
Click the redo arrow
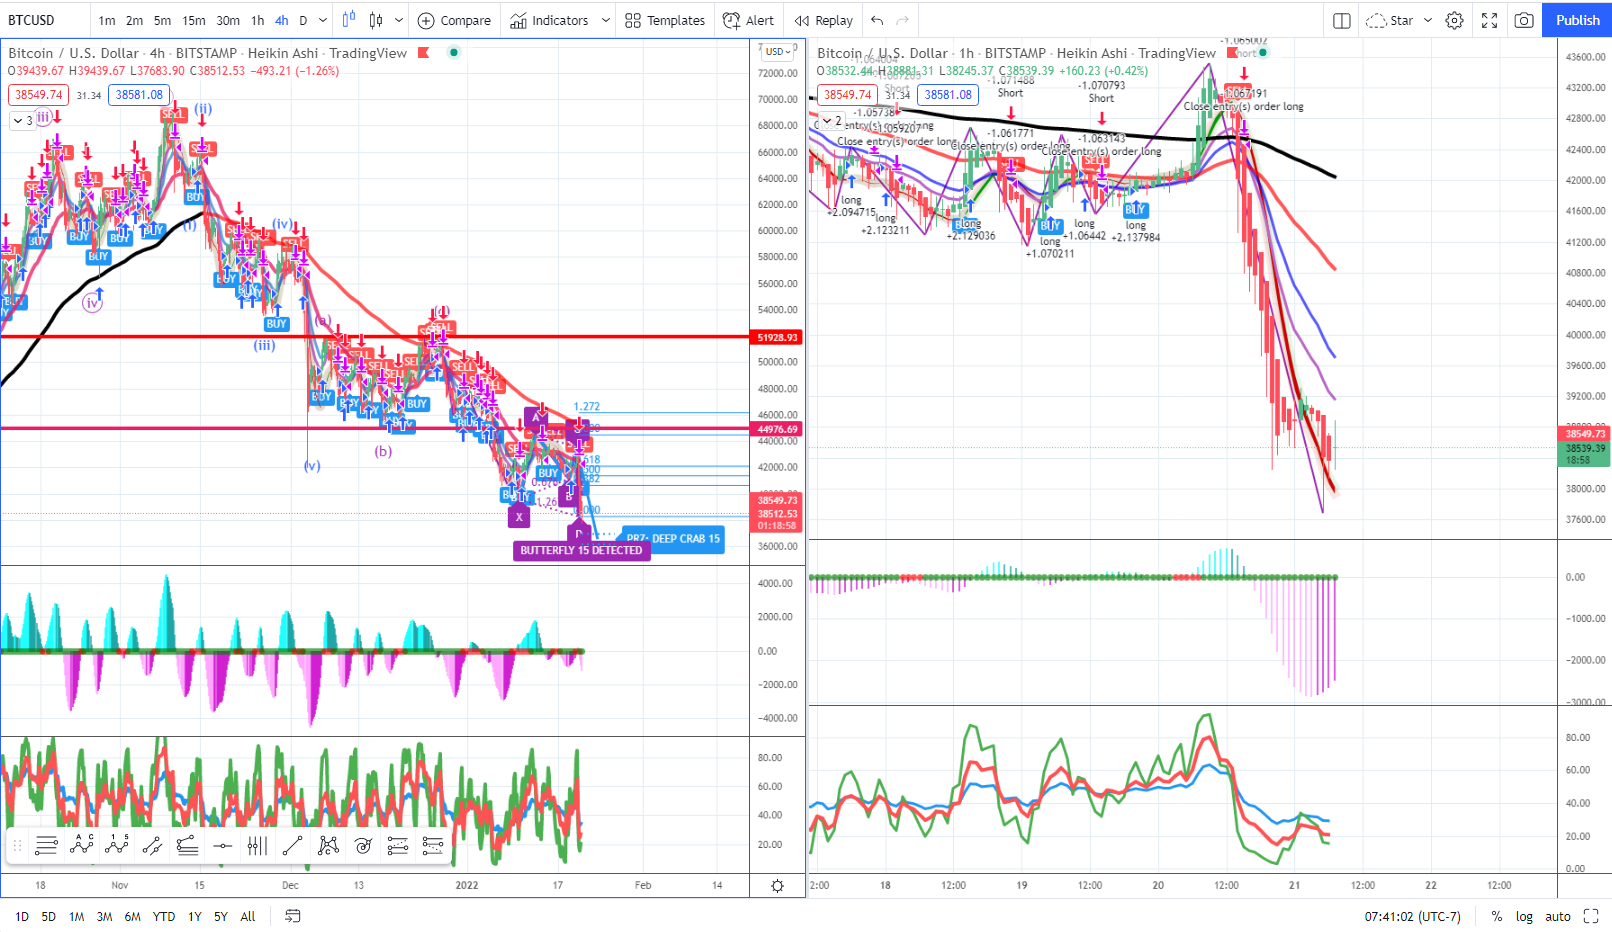tap(903, 20)
